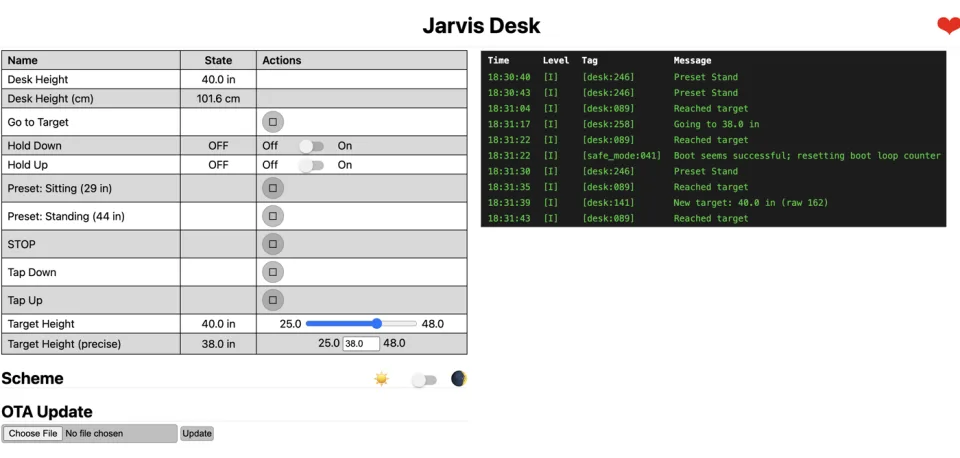Image resolution: width=960 pixels, height=458 pixels.
Task: Click the Target Height (precise) input box
Action: [361, 344]
